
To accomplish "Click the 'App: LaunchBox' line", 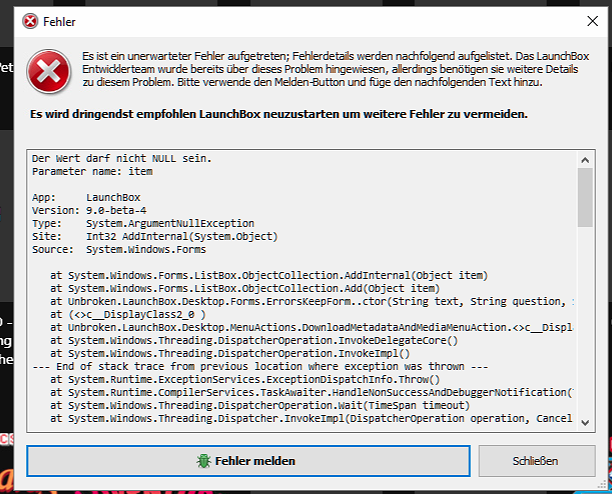I will tap(86, 197).
